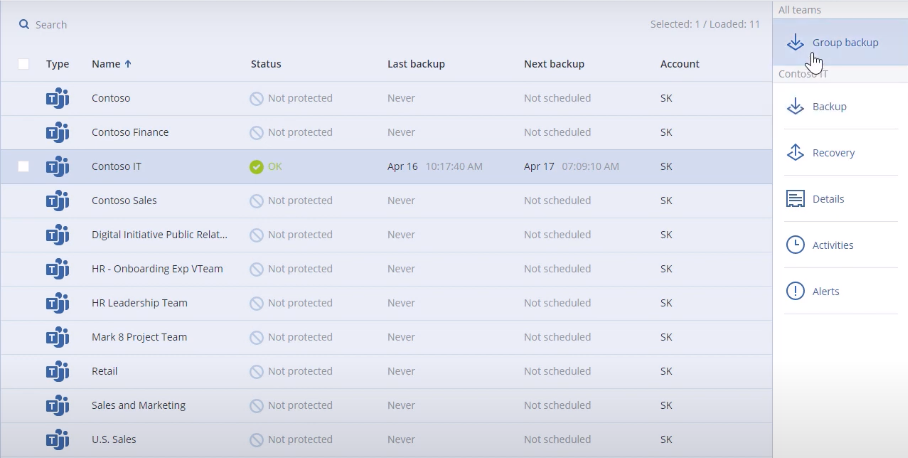Select the Sales and Marketing name
This screenshot has width=908, height=458.
[138, 406]
